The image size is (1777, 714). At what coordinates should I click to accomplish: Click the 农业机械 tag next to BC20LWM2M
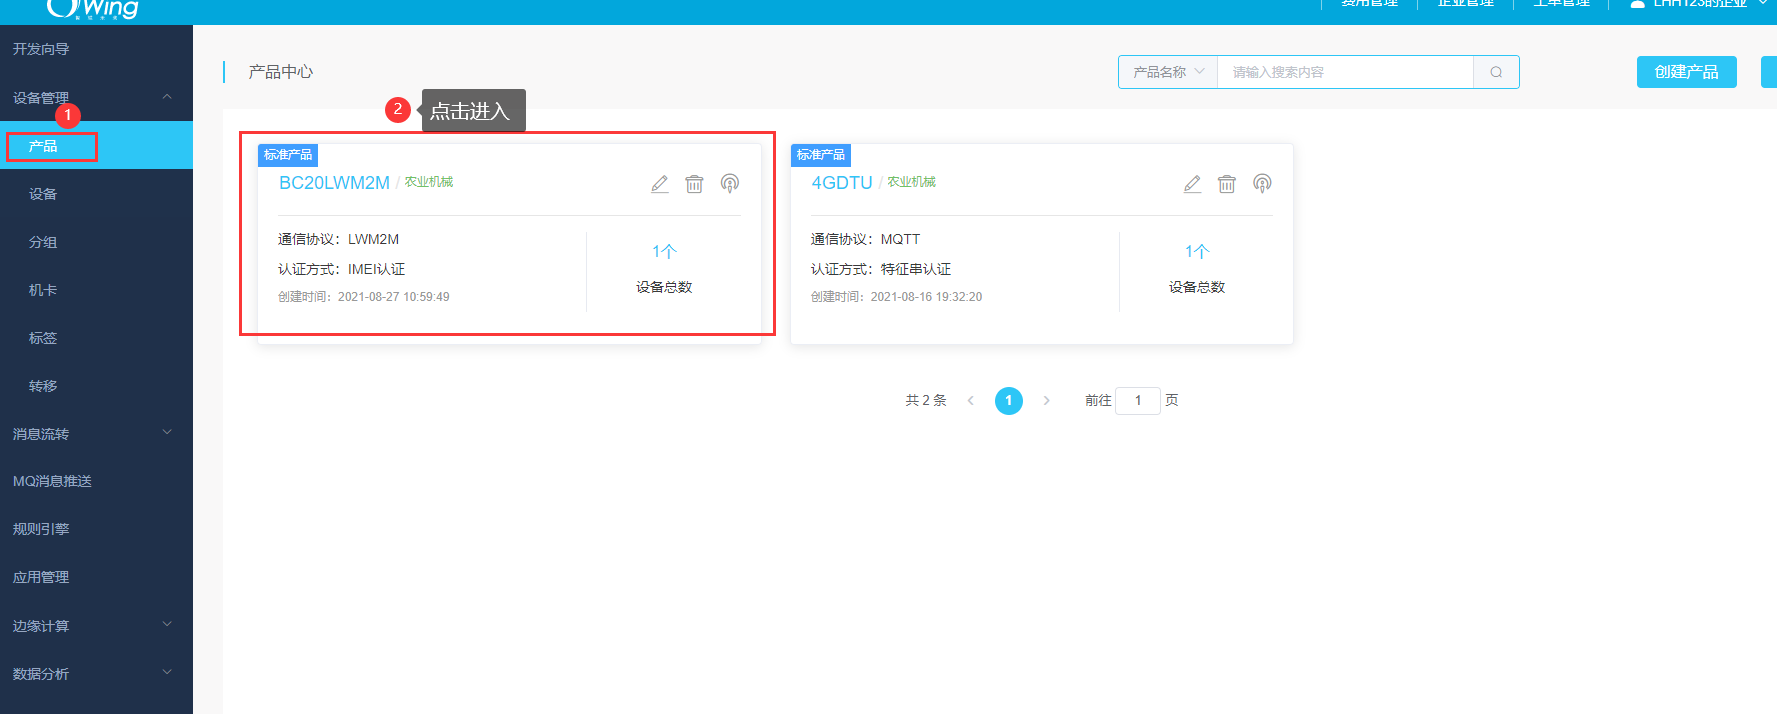pyautogui.click(x=429, y=182)
